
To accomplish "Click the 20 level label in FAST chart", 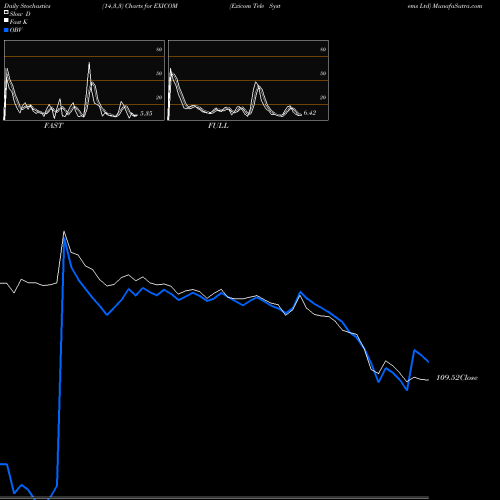I will click(159, 97).
